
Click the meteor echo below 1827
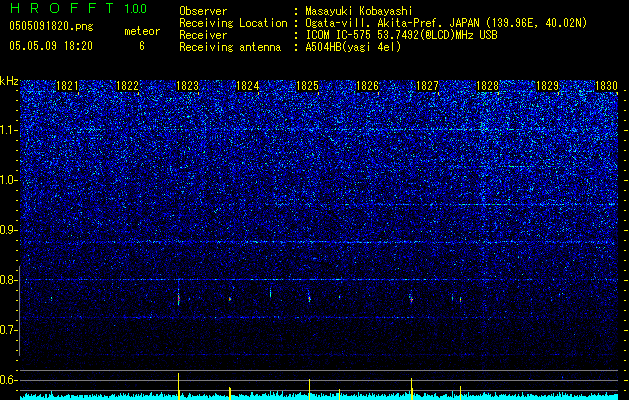click(411, 299)
